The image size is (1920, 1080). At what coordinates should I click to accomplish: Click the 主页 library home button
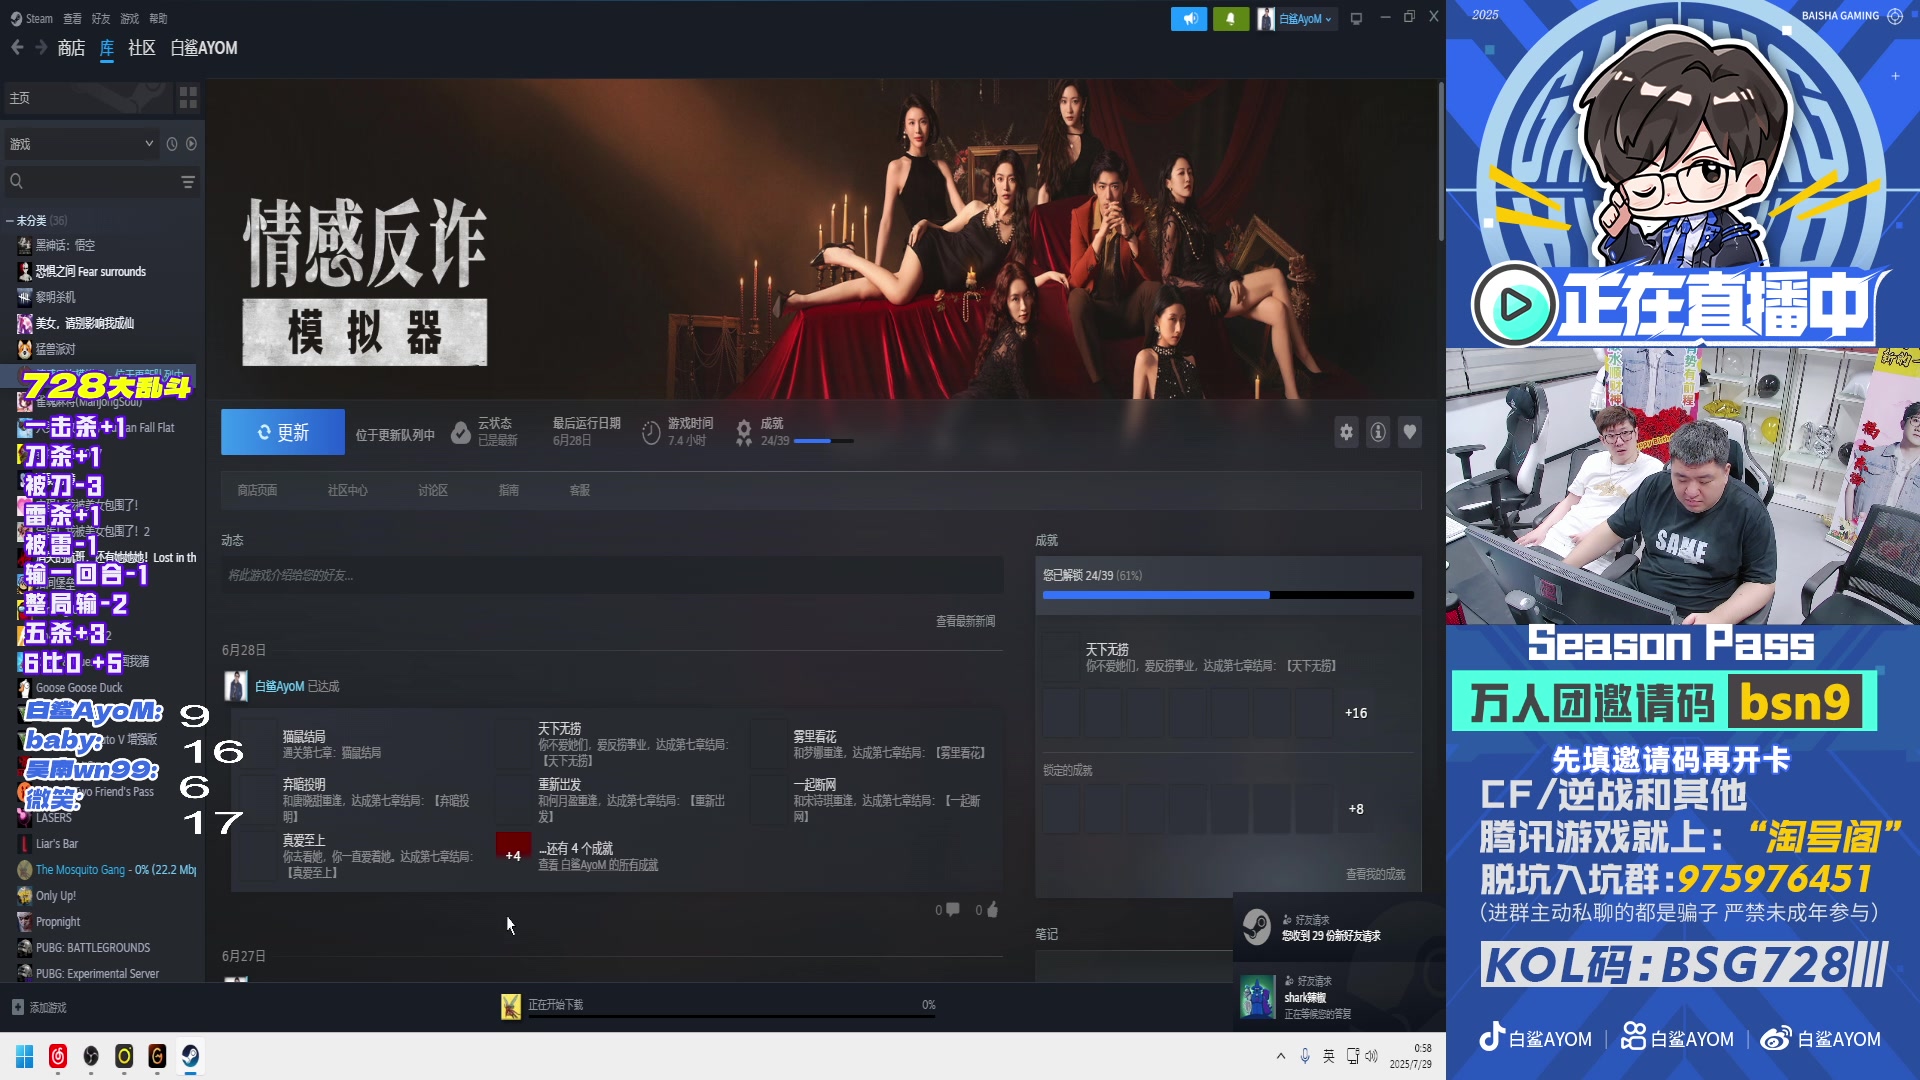87,97
